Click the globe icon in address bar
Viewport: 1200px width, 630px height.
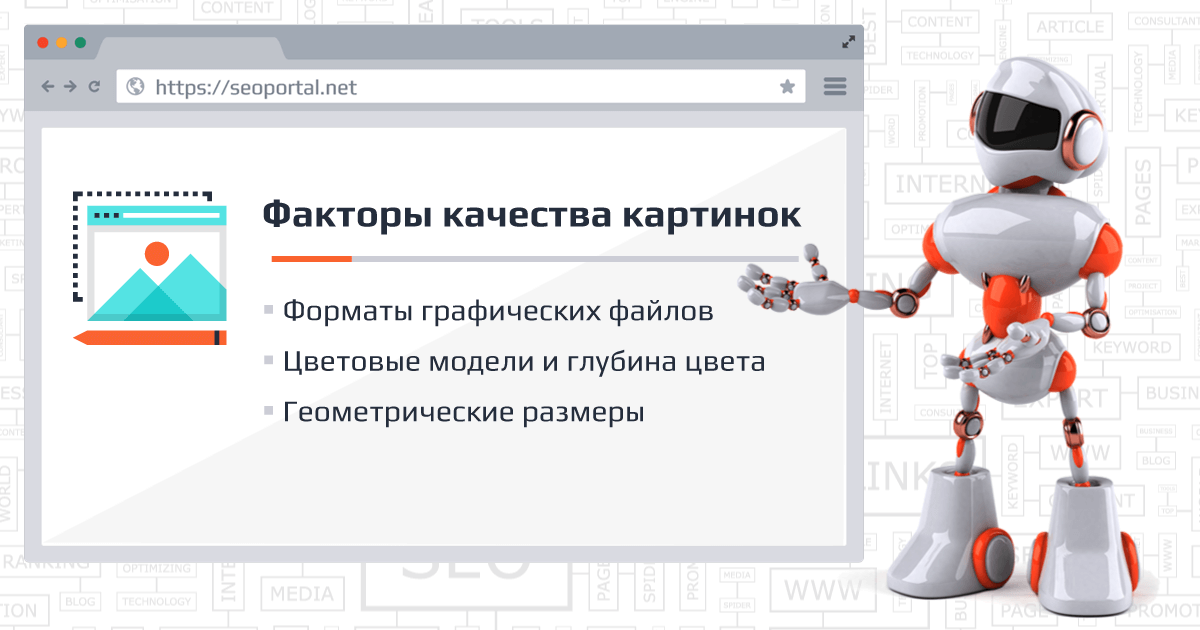pyautogui.click(x=135, y=87)
